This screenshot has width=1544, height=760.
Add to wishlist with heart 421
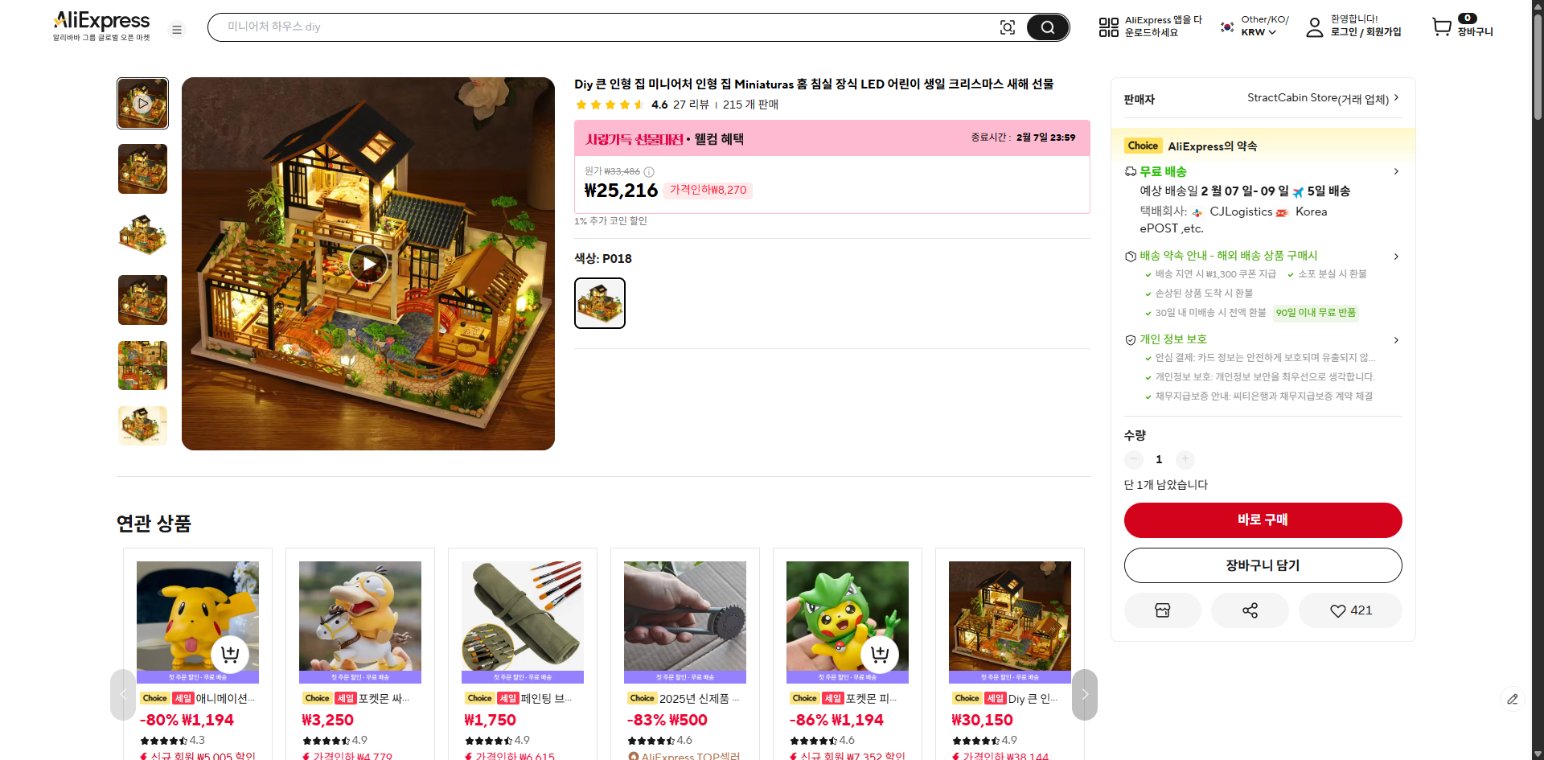(x=1350, y=611)
